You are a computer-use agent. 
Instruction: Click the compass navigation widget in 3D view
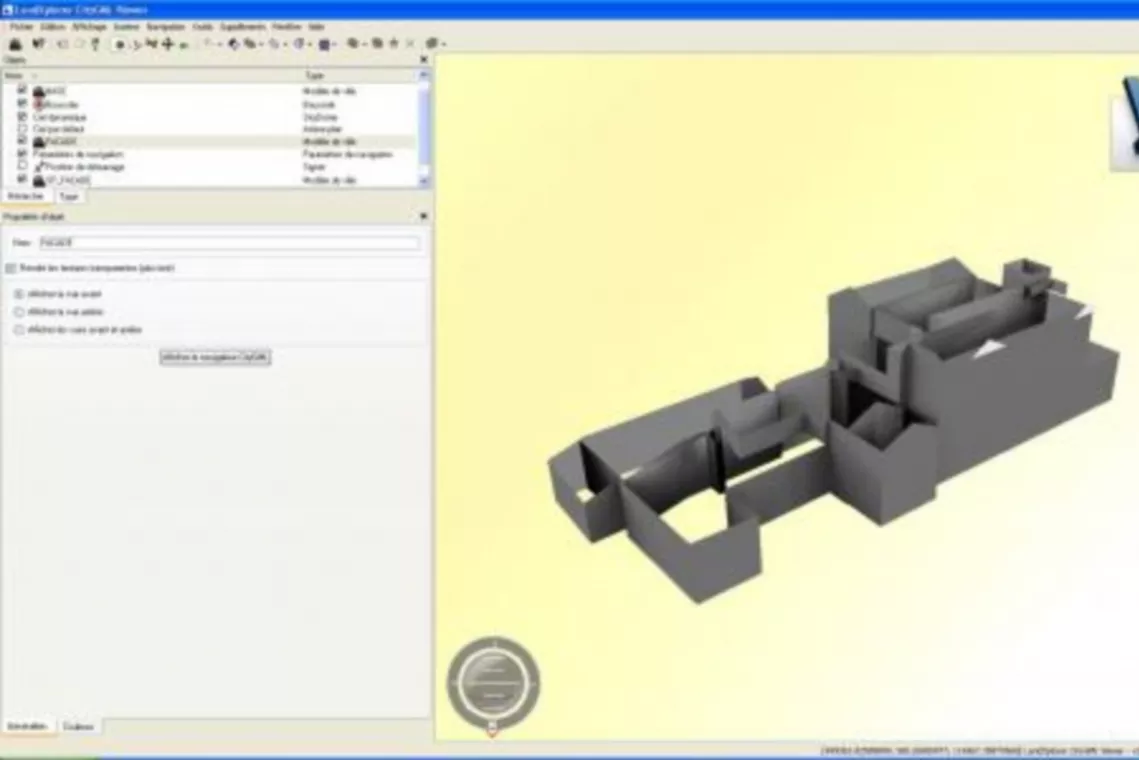(493, 682)
